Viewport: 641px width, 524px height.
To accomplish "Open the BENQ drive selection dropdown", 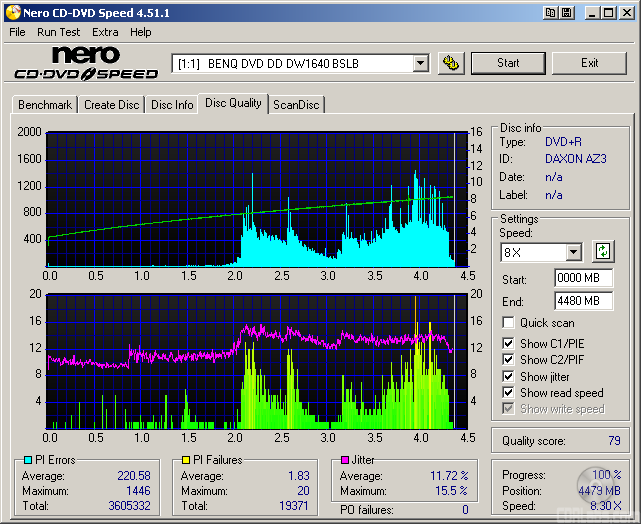I will [x=420, y=63].
